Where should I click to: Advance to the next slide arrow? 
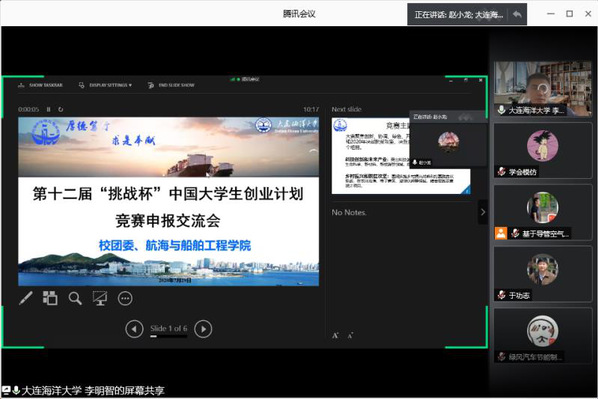click(x=203, y=329)
